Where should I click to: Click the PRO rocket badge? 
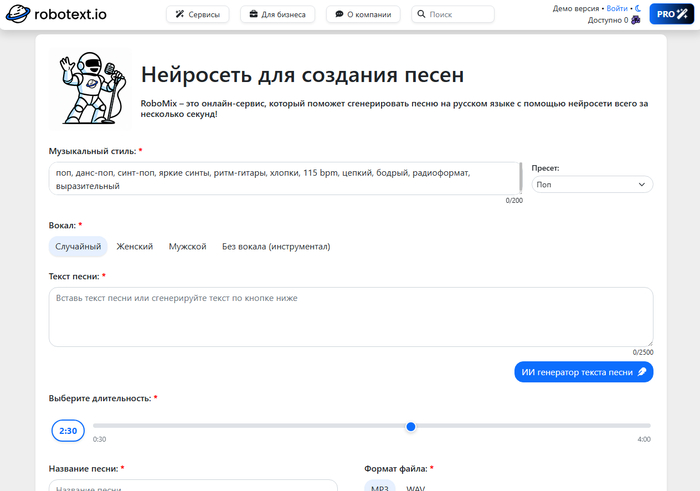pyautogui.click(x=665, y=14)
